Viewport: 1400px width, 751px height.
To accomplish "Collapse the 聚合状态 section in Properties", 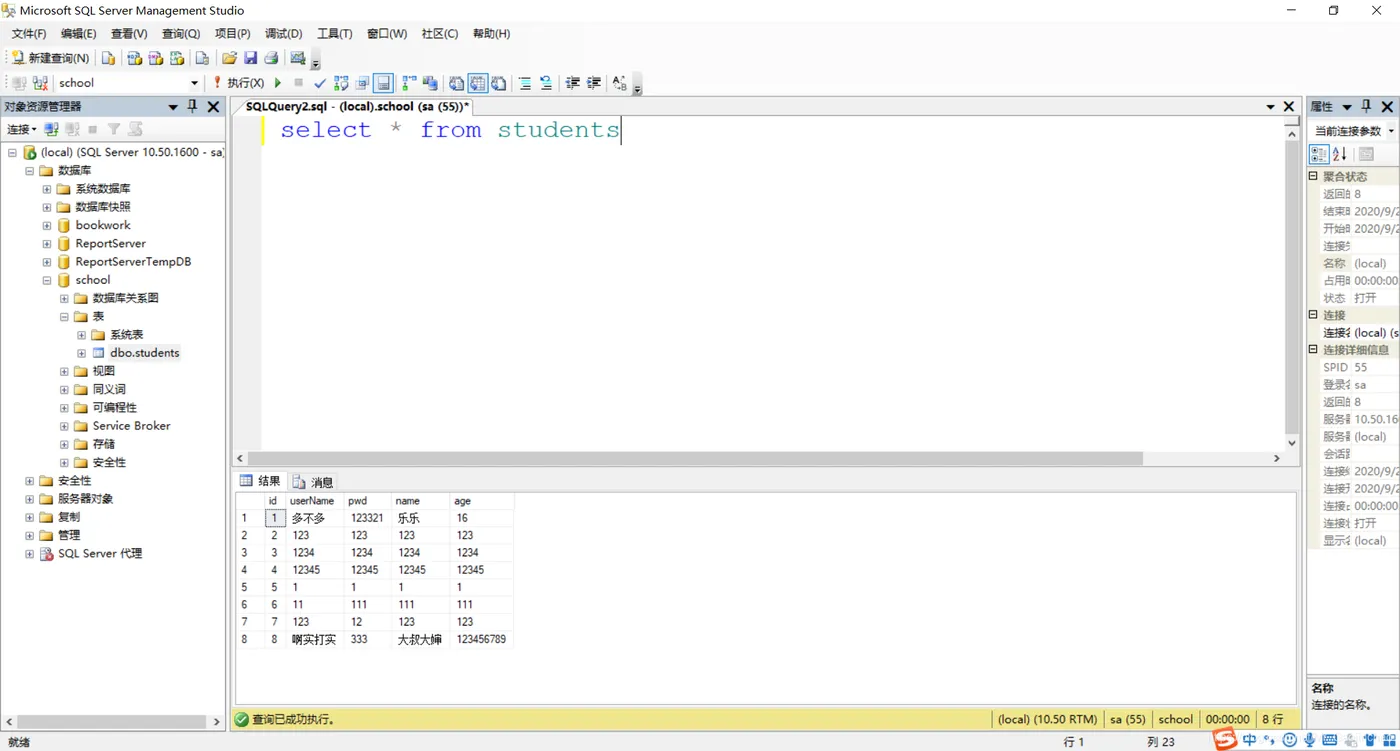I will [1314, 176].
